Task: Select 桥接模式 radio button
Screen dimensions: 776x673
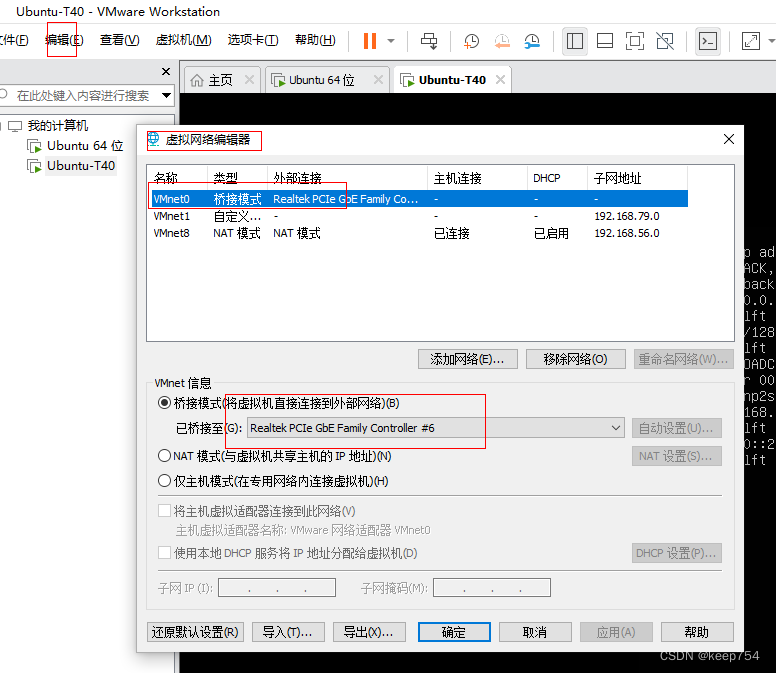Action: click(164, 403)
